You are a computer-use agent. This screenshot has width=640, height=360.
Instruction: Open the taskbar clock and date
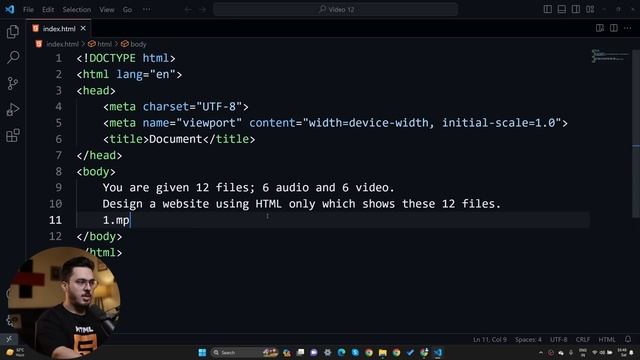pyautogui.click(x=622, y=353)
